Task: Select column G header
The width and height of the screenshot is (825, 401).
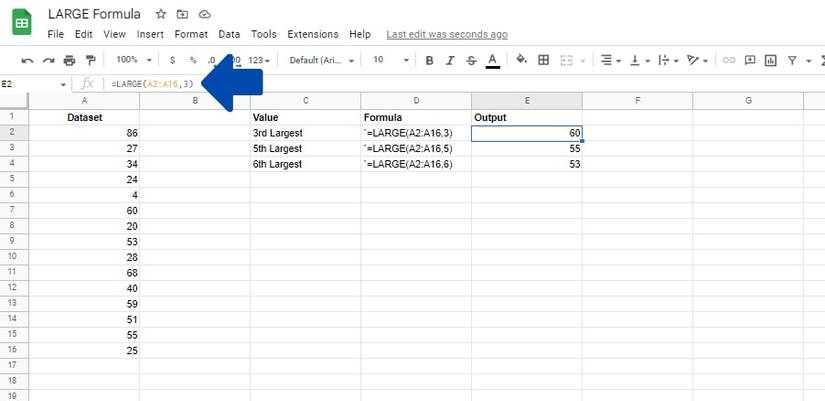Action: (748, 101)
